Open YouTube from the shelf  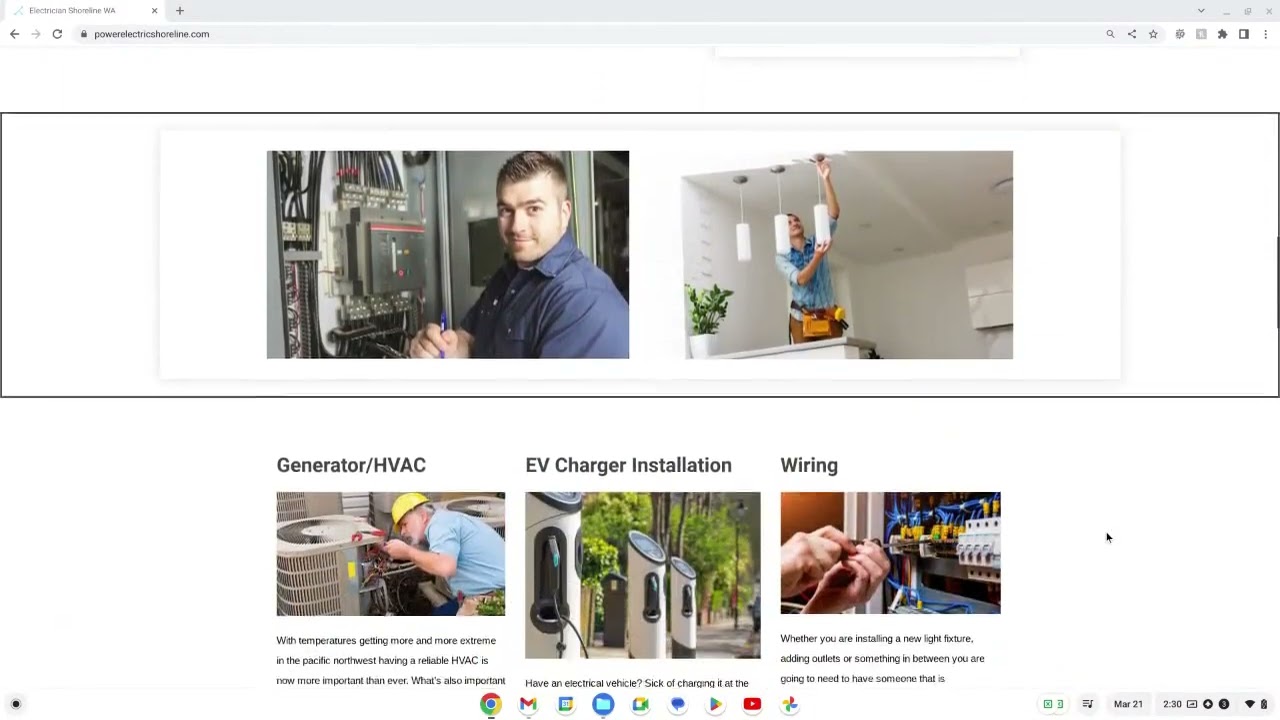(752, 704)
